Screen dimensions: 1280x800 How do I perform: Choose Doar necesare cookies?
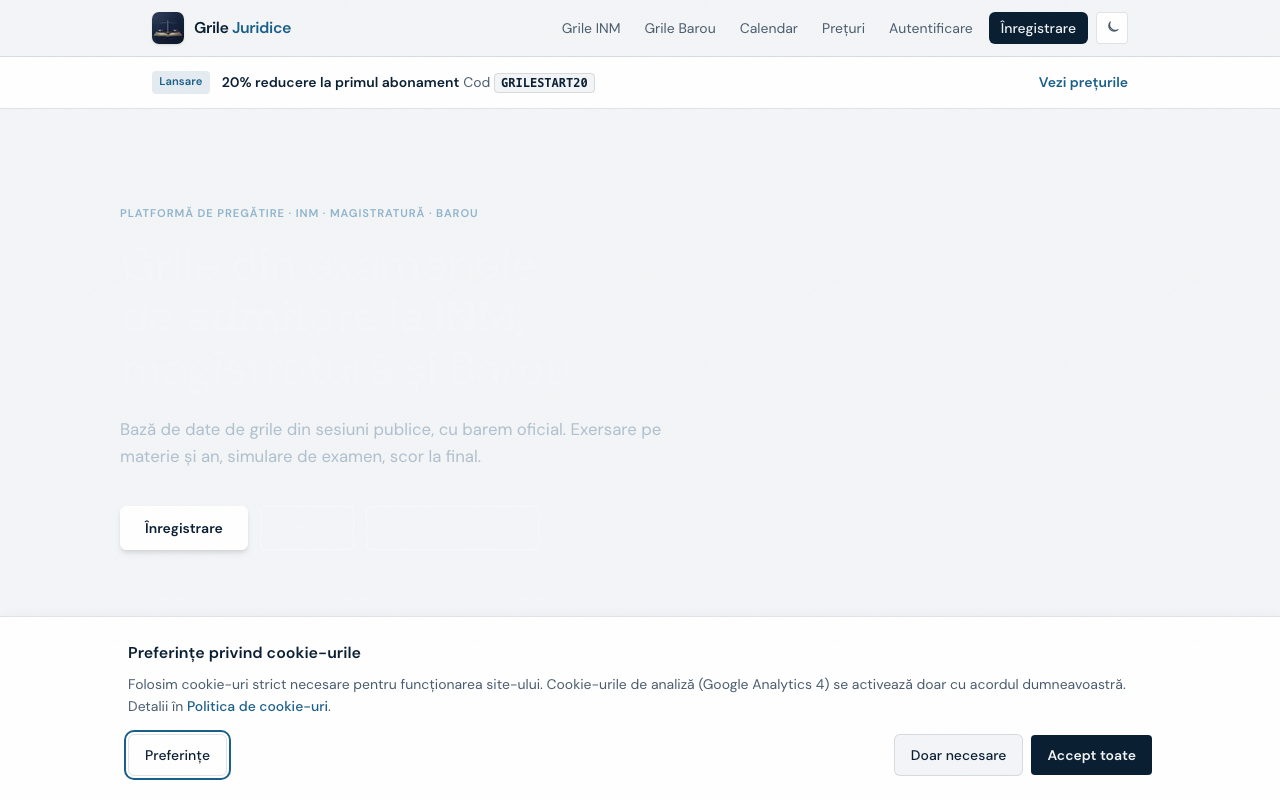(x=958, y=755)
